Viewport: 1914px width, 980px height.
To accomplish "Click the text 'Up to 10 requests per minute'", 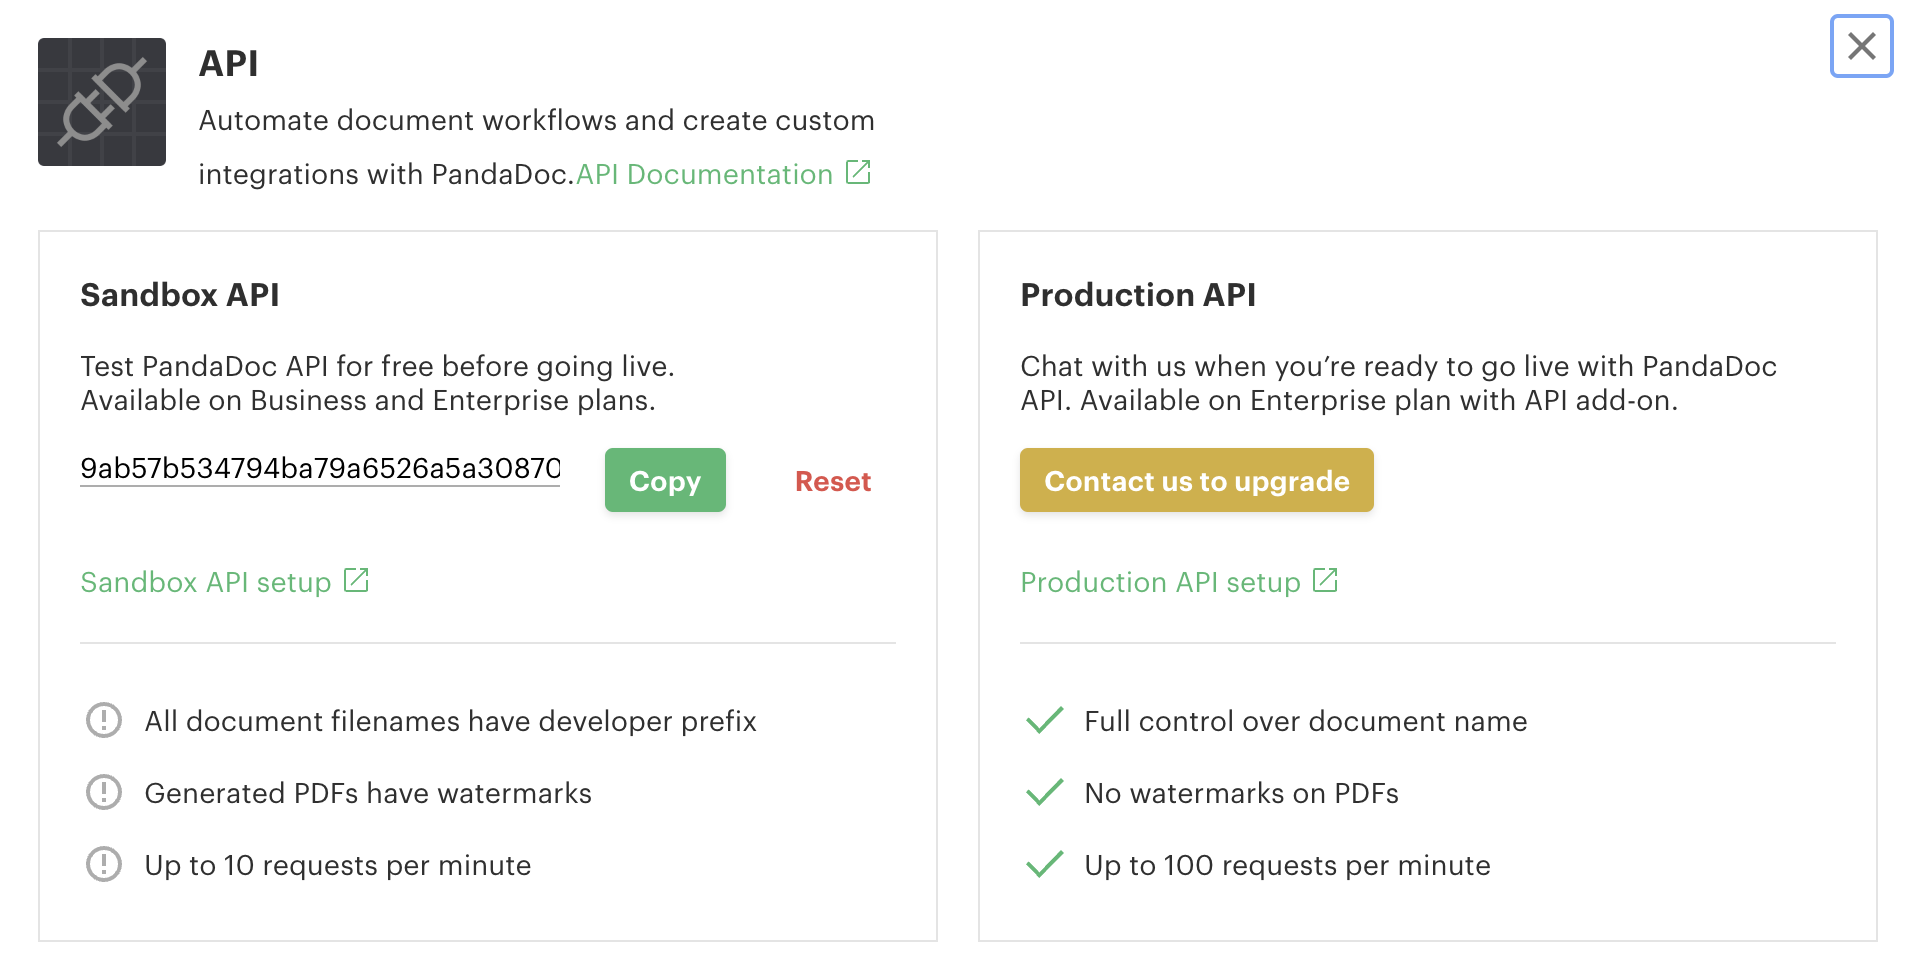I will click(338, 865).
